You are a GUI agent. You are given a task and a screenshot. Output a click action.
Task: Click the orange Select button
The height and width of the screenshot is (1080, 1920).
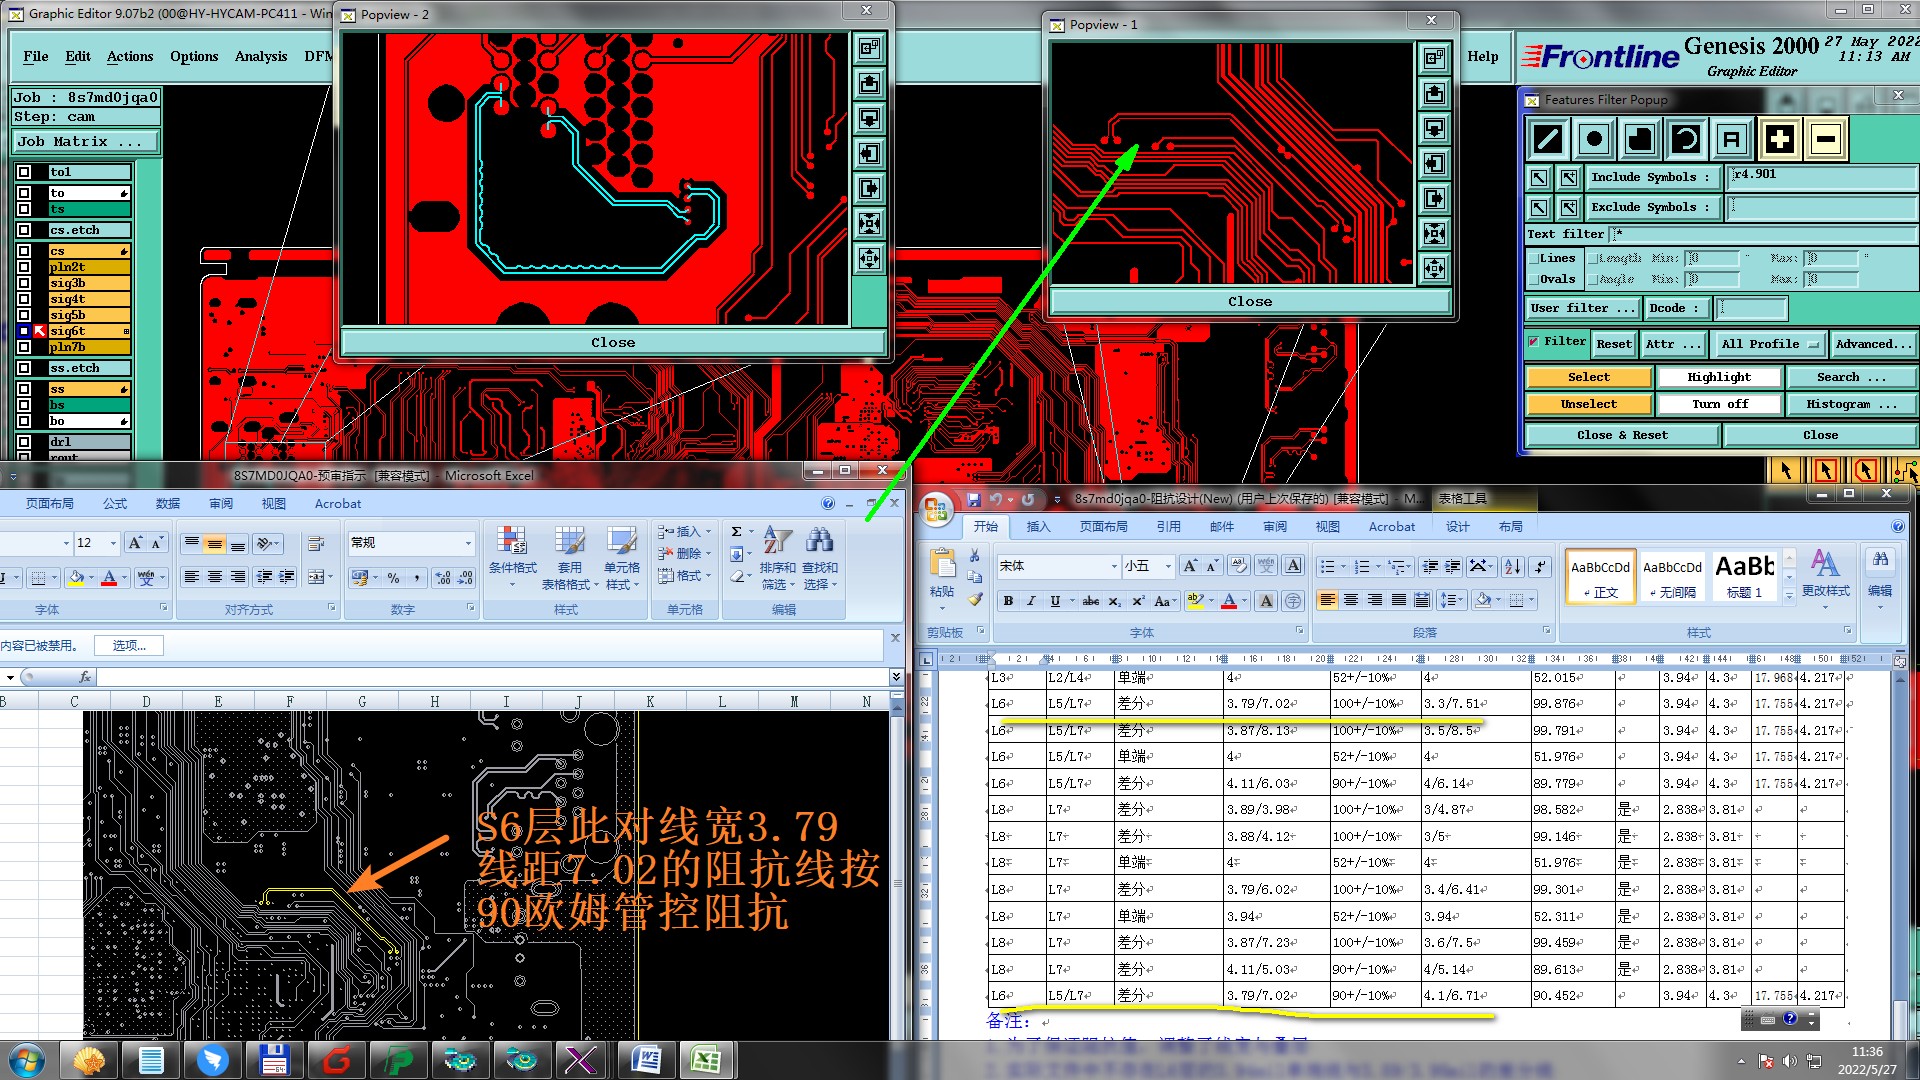pyautogui.click(x=1588, y=378)
